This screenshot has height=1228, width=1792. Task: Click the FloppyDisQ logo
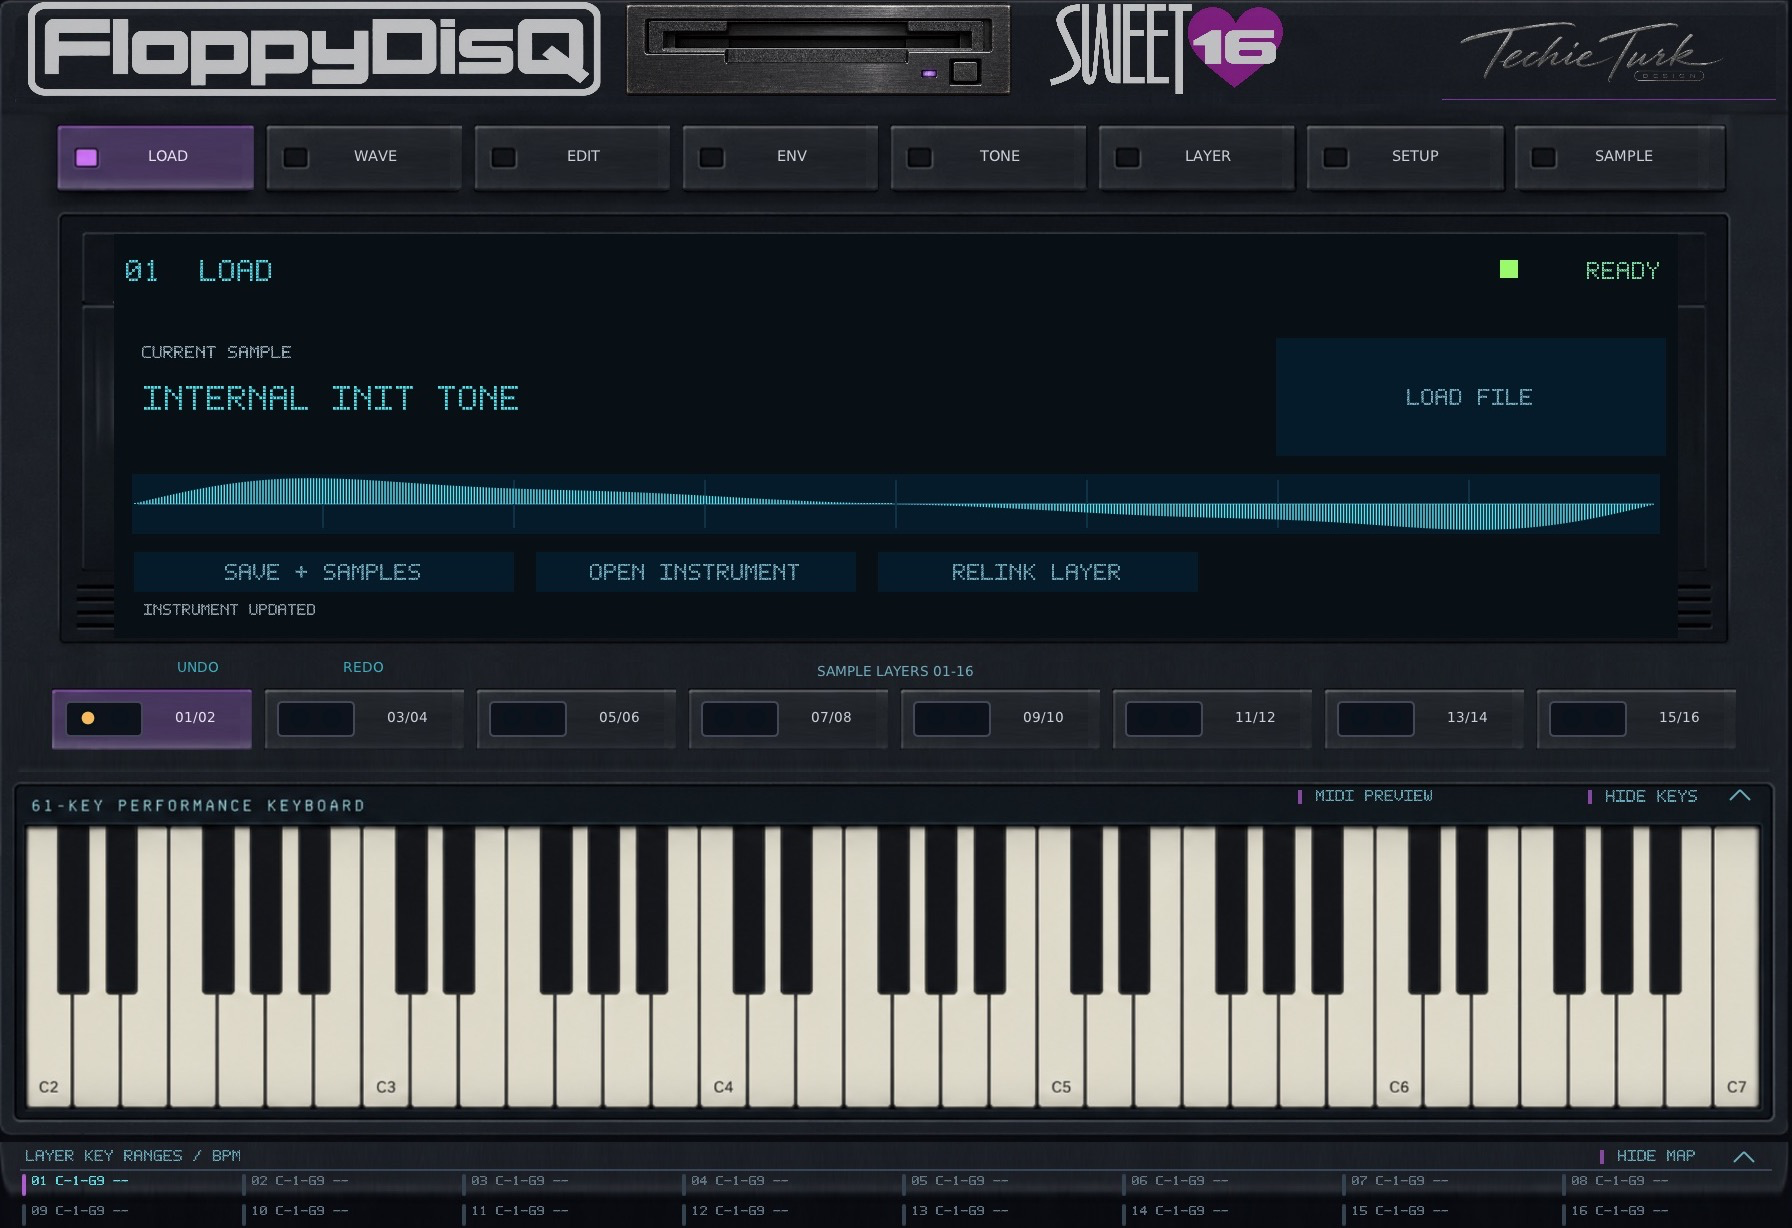(x=315, y=49)
